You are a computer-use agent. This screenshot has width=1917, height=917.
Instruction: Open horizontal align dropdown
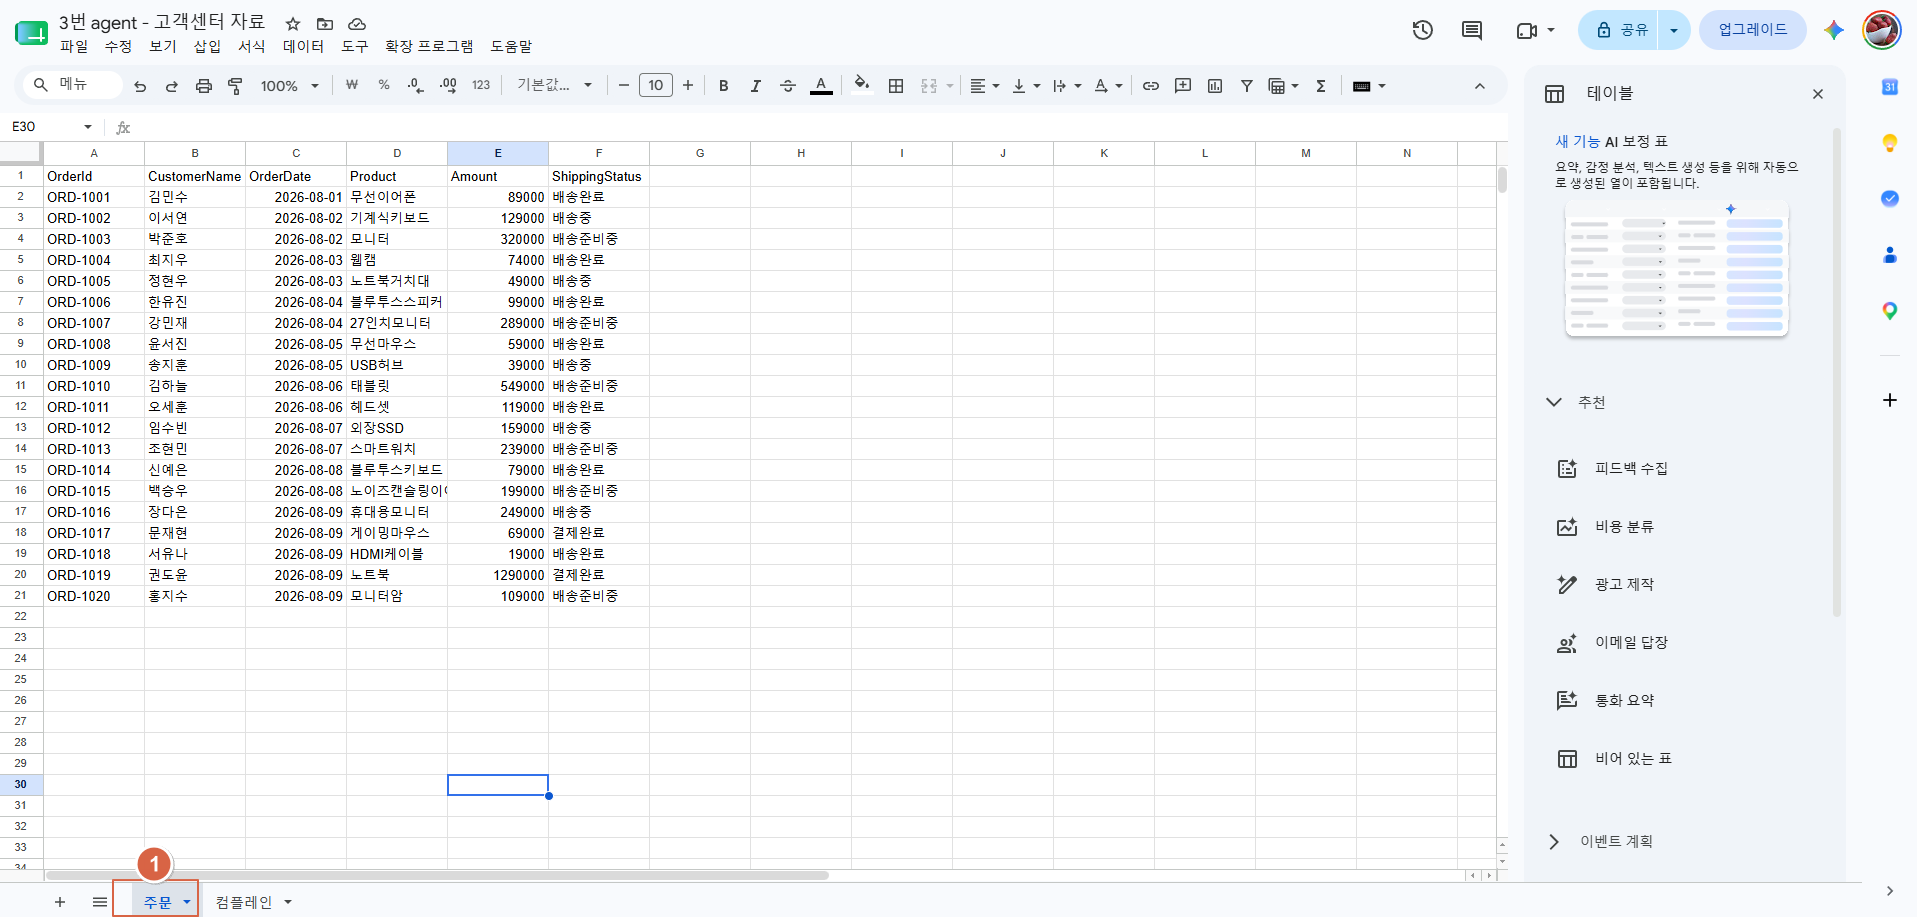tap(984, 86)
